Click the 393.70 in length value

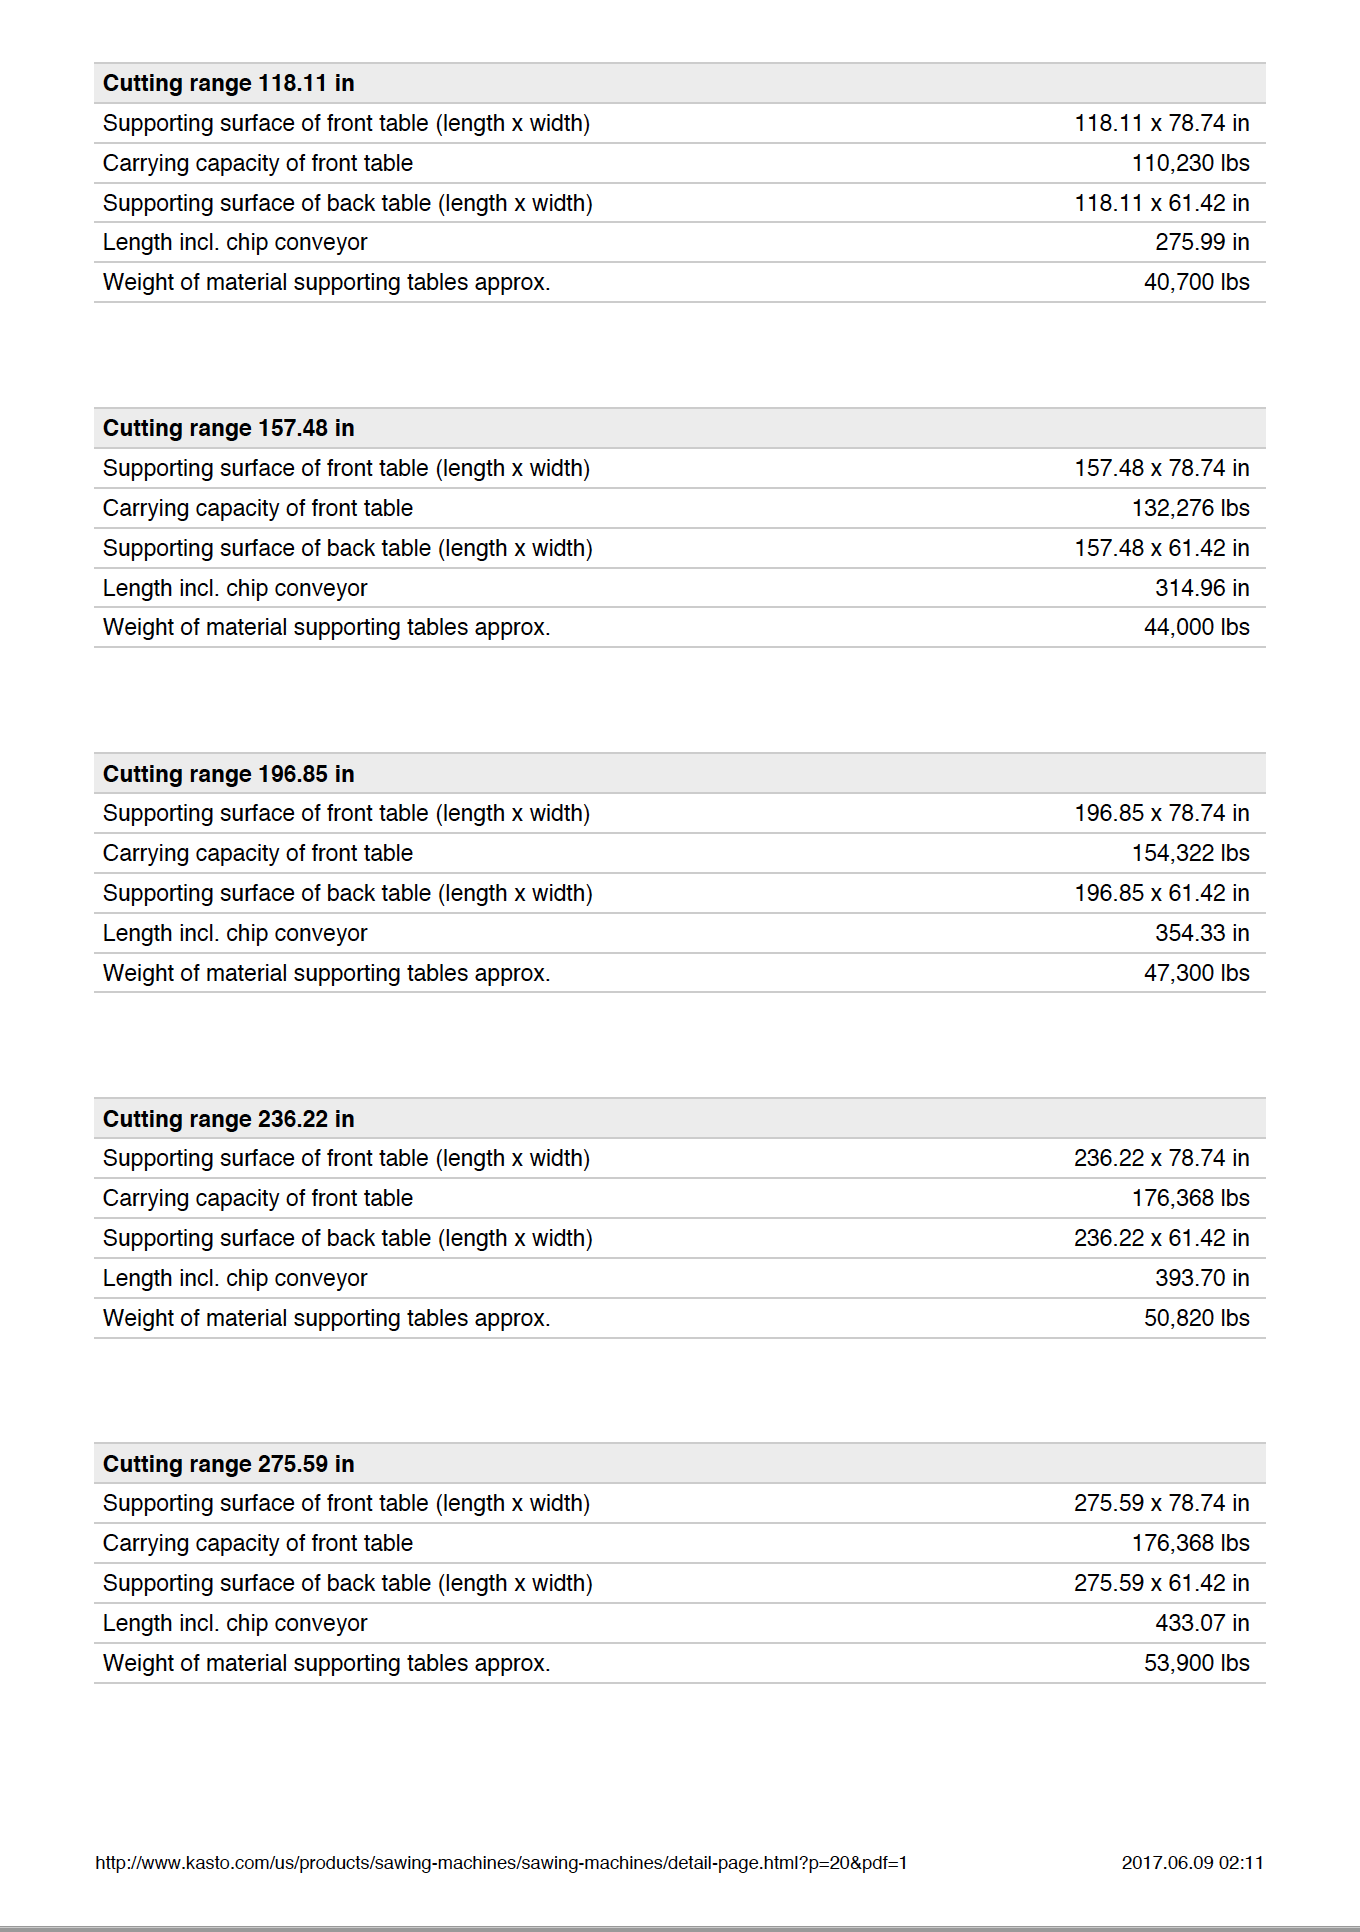(x=1202, y=1278)
